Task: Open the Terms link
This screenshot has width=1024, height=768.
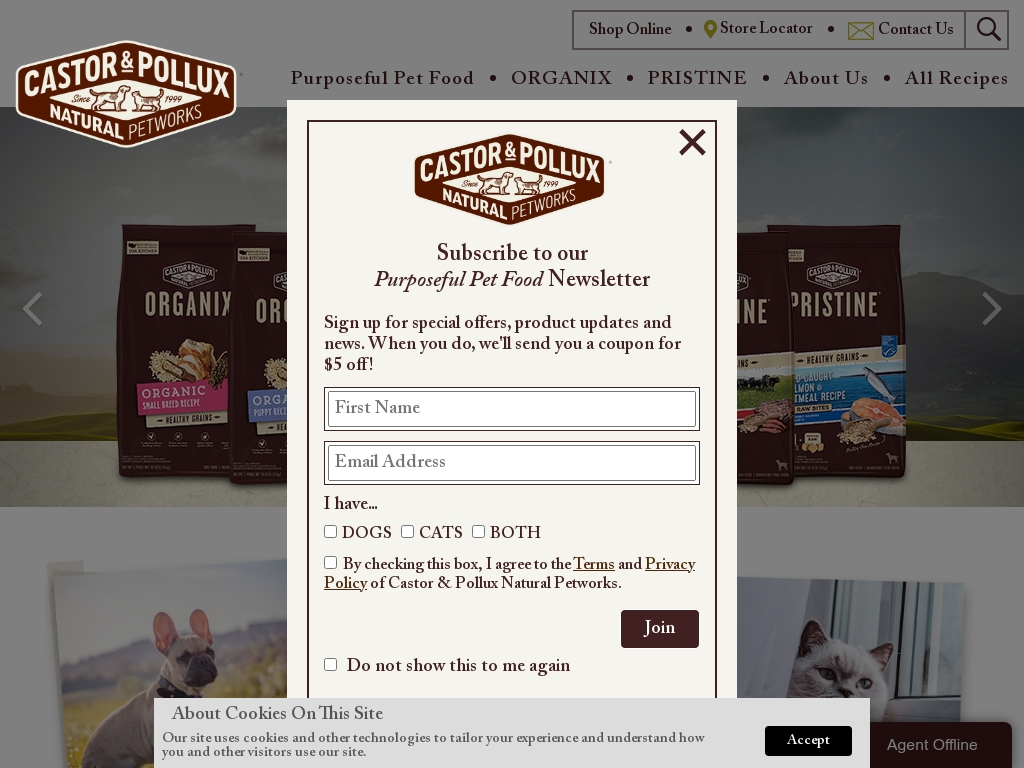Action: click(x=594, y=564)
